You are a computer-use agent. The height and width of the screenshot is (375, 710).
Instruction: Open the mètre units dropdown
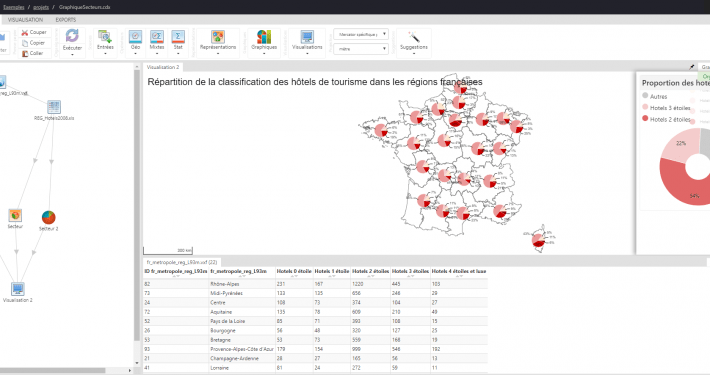coord(361,48)
